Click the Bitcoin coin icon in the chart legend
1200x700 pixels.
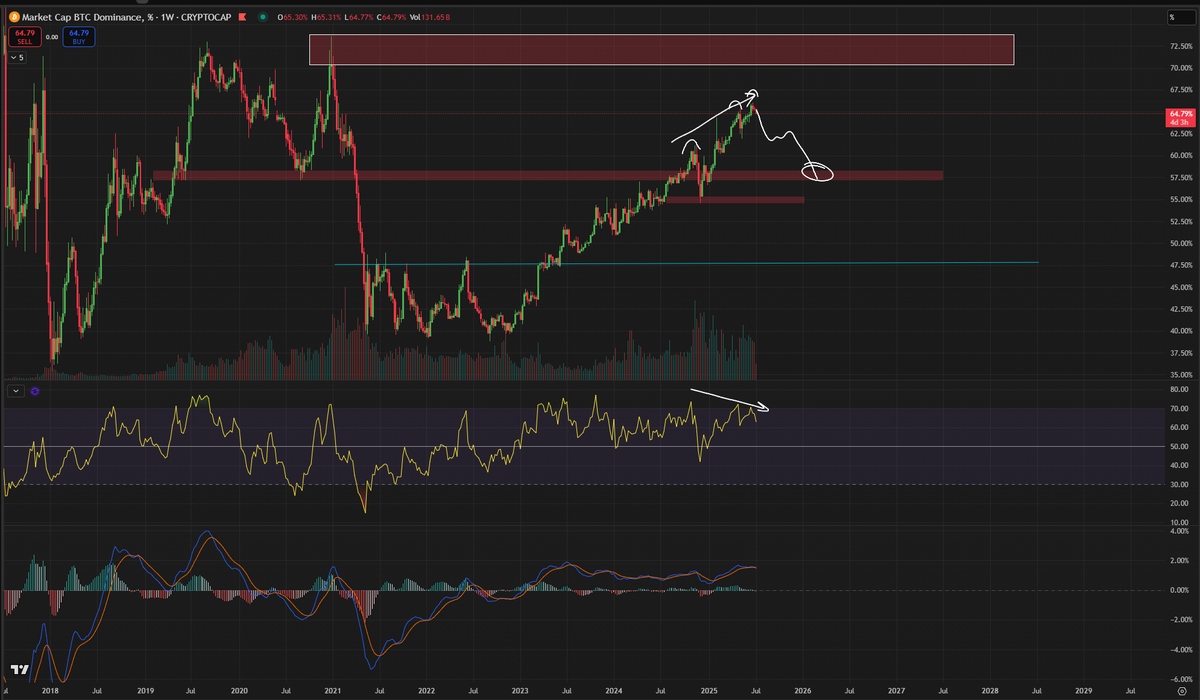point(15,17)
